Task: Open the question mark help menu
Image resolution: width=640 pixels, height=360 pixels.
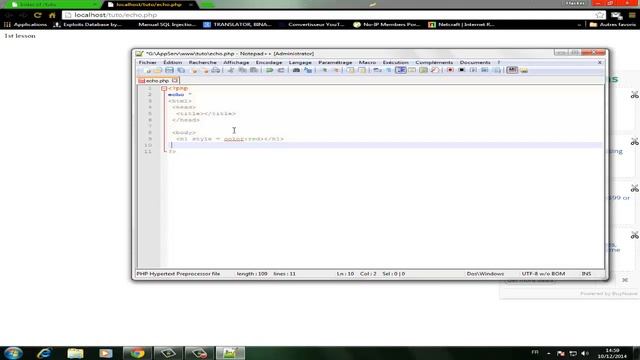Action: [x=498, y=62]
